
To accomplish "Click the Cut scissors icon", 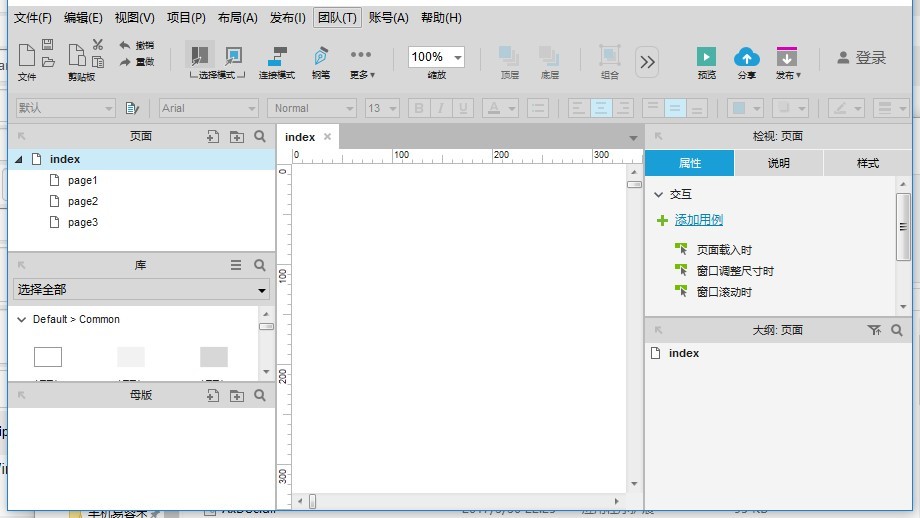I will tap(97, 44).
